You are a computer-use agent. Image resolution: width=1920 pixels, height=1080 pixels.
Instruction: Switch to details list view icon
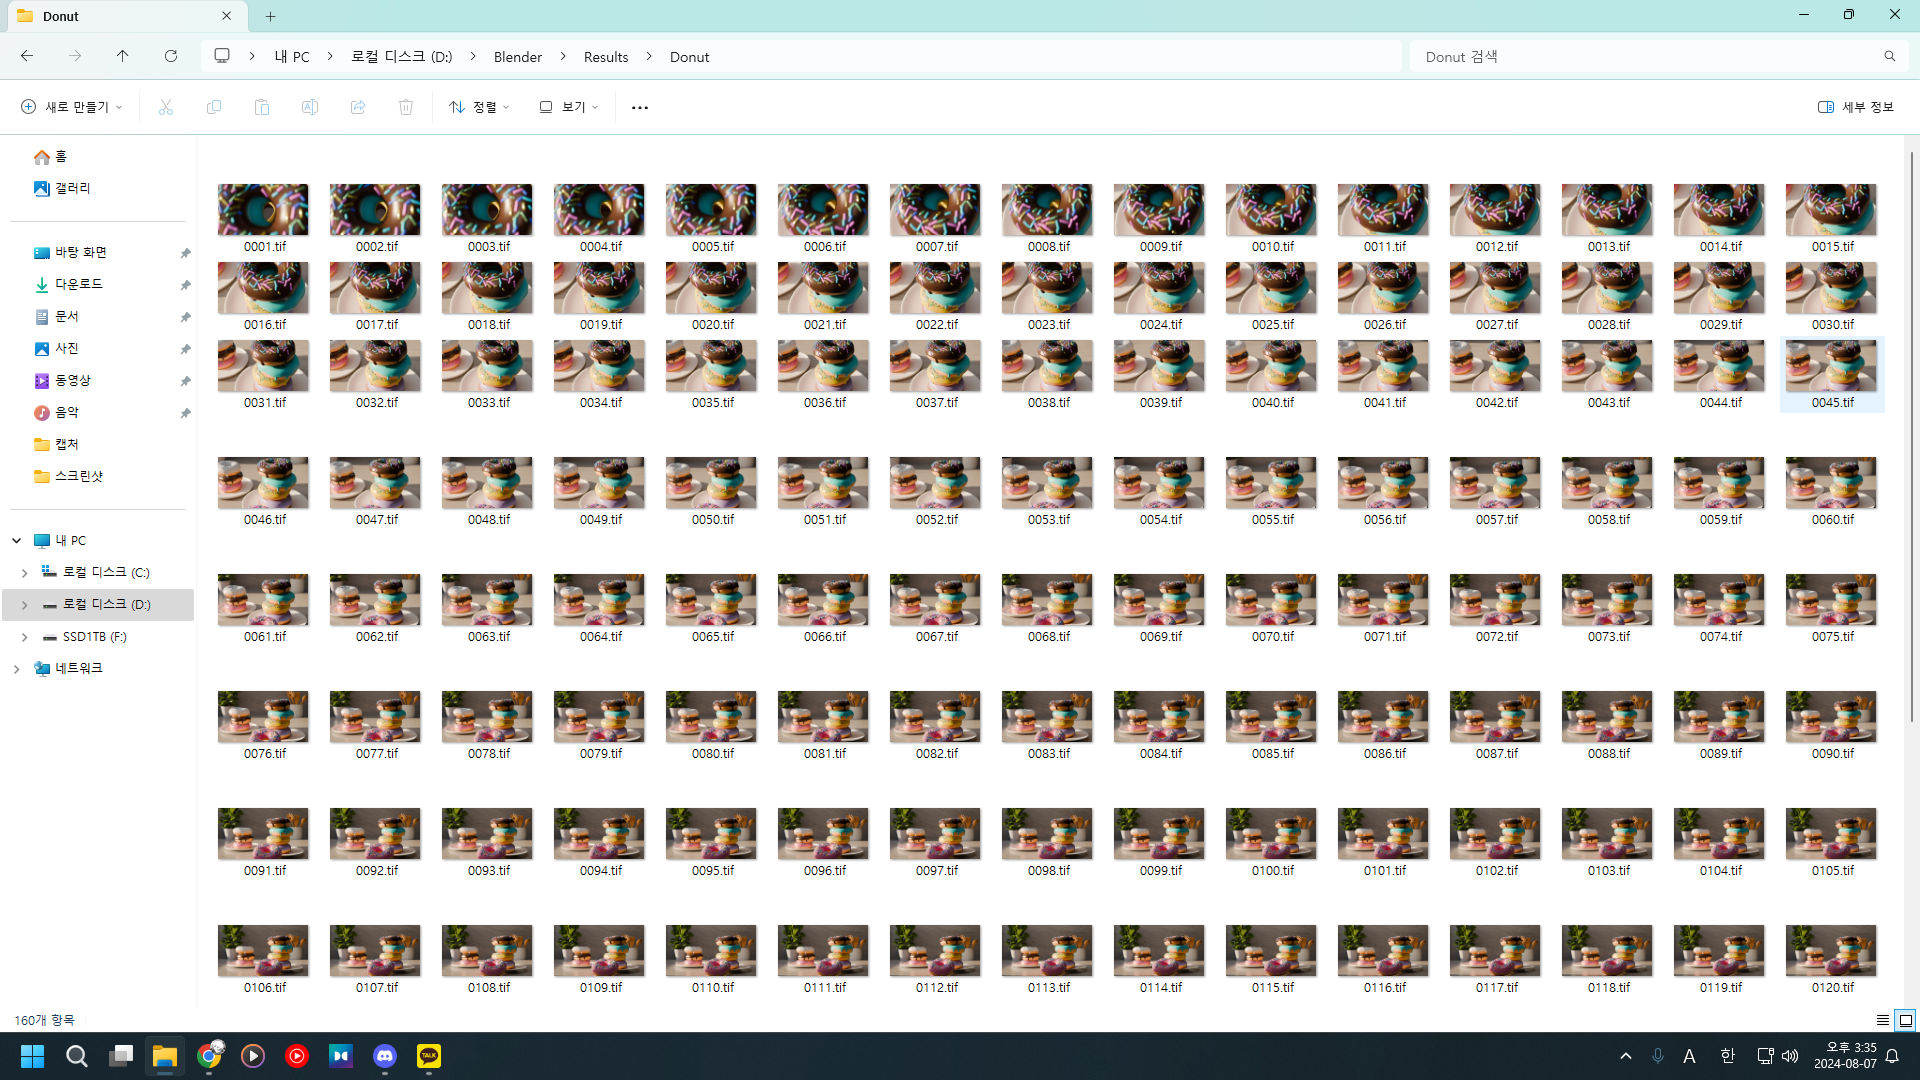click(x=1883, y=1020)
